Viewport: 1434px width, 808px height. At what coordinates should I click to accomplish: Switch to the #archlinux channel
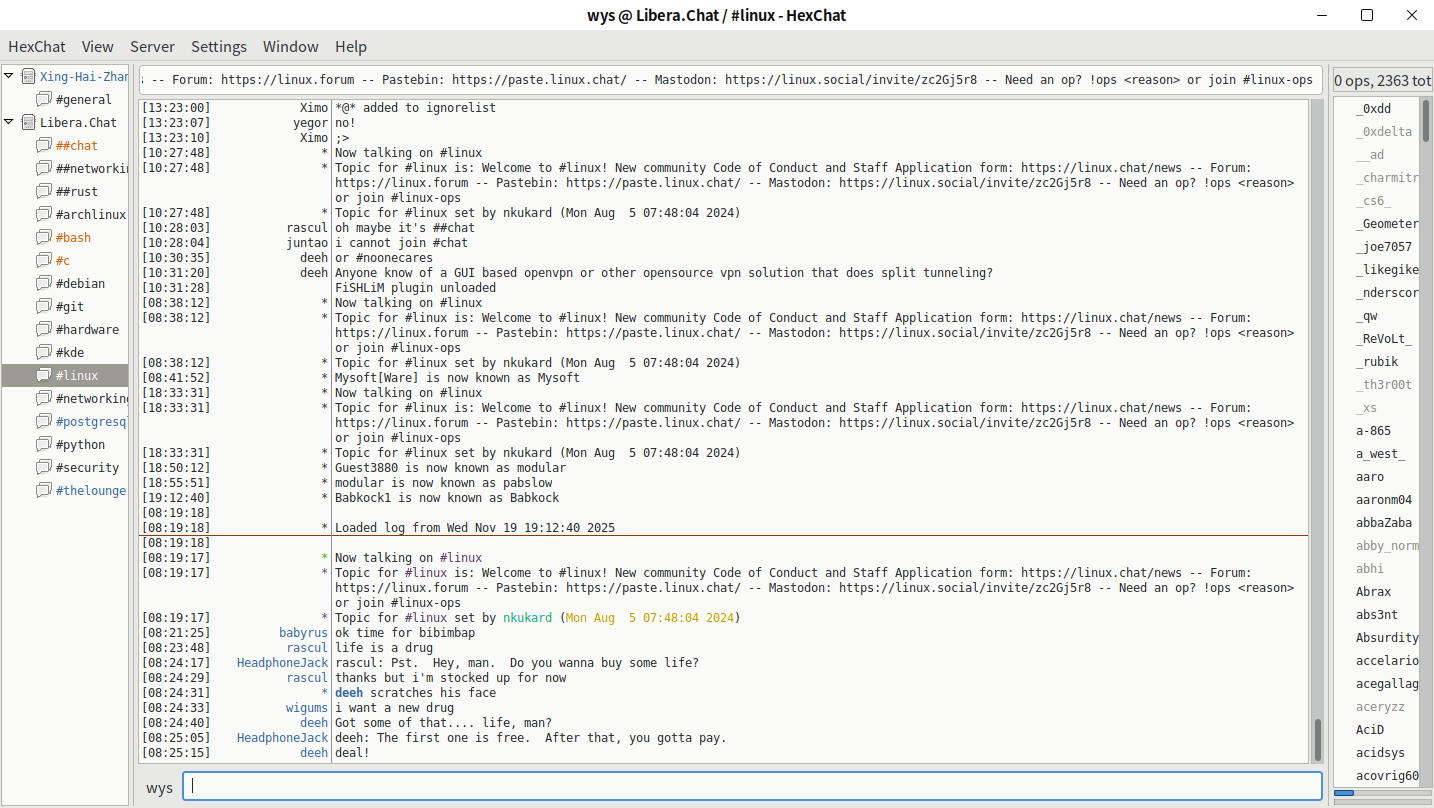[x=90, y=215]
